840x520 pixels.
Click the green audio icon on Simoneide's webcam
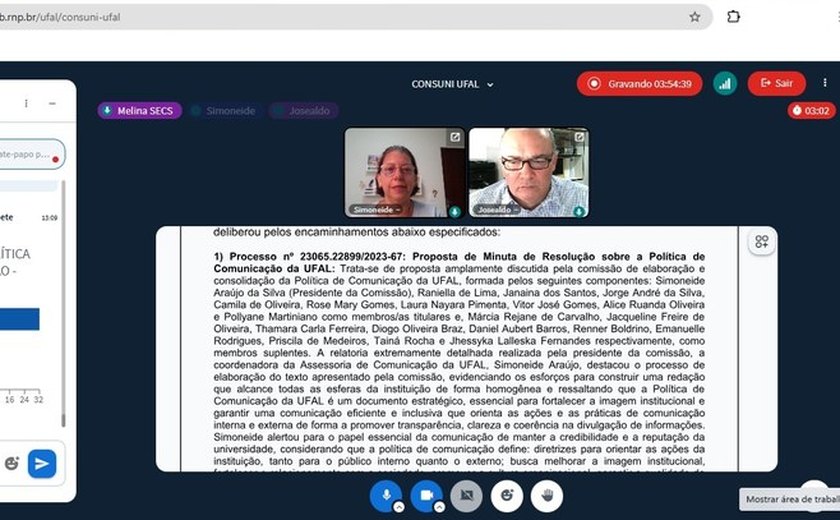(454, 212)
